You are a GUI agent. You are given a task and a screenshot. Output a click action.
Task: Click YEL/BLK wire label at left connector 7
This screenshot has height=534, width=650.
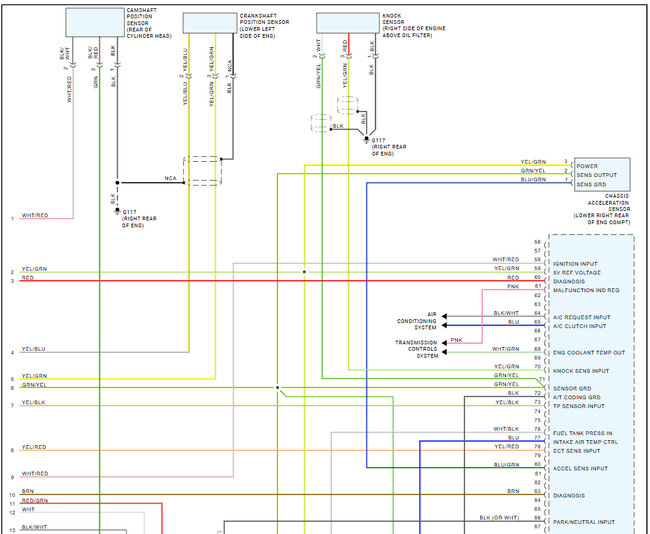pyautogui.click(x=33, y=403)
